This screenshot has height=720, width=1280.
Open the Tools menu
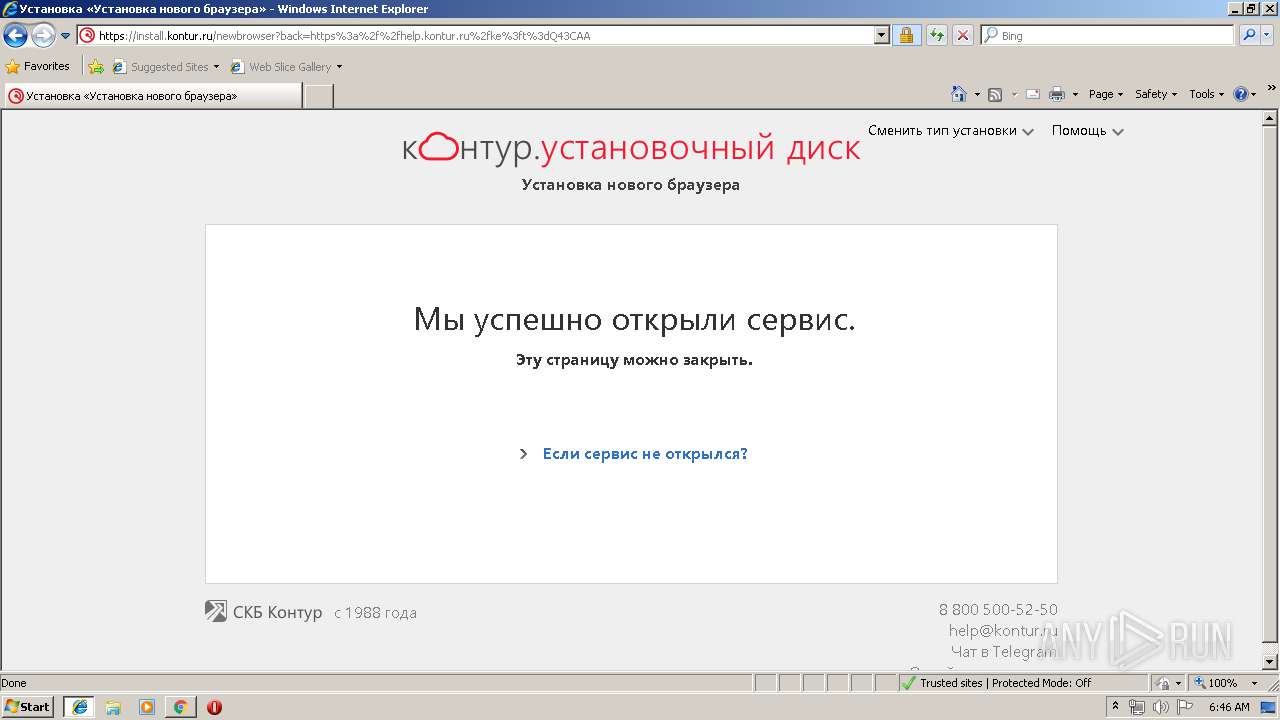tap(1206, 94)
